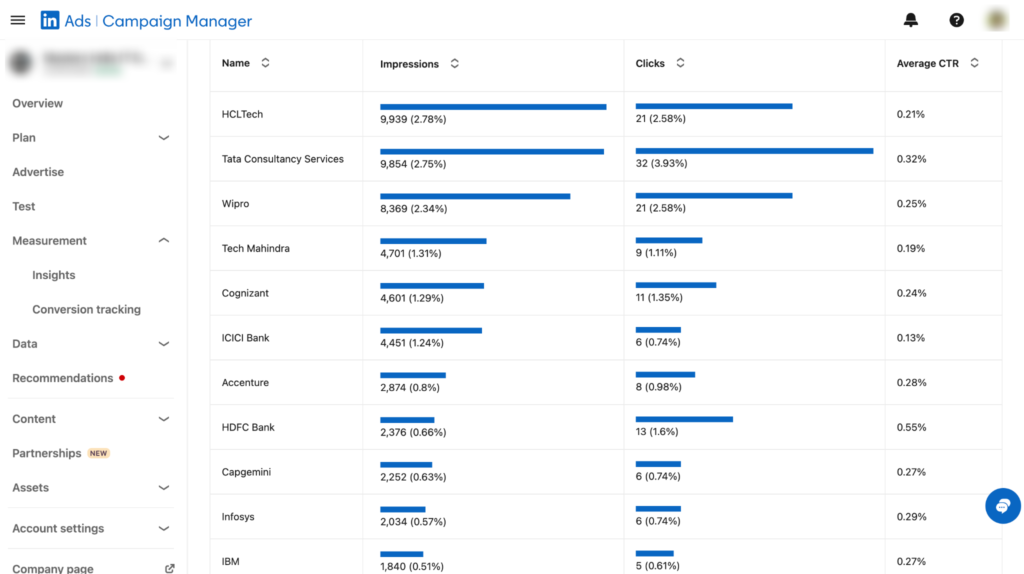Select Conversion tracking under Measurement
The image size is (1024, 574).
pos(86,310)
